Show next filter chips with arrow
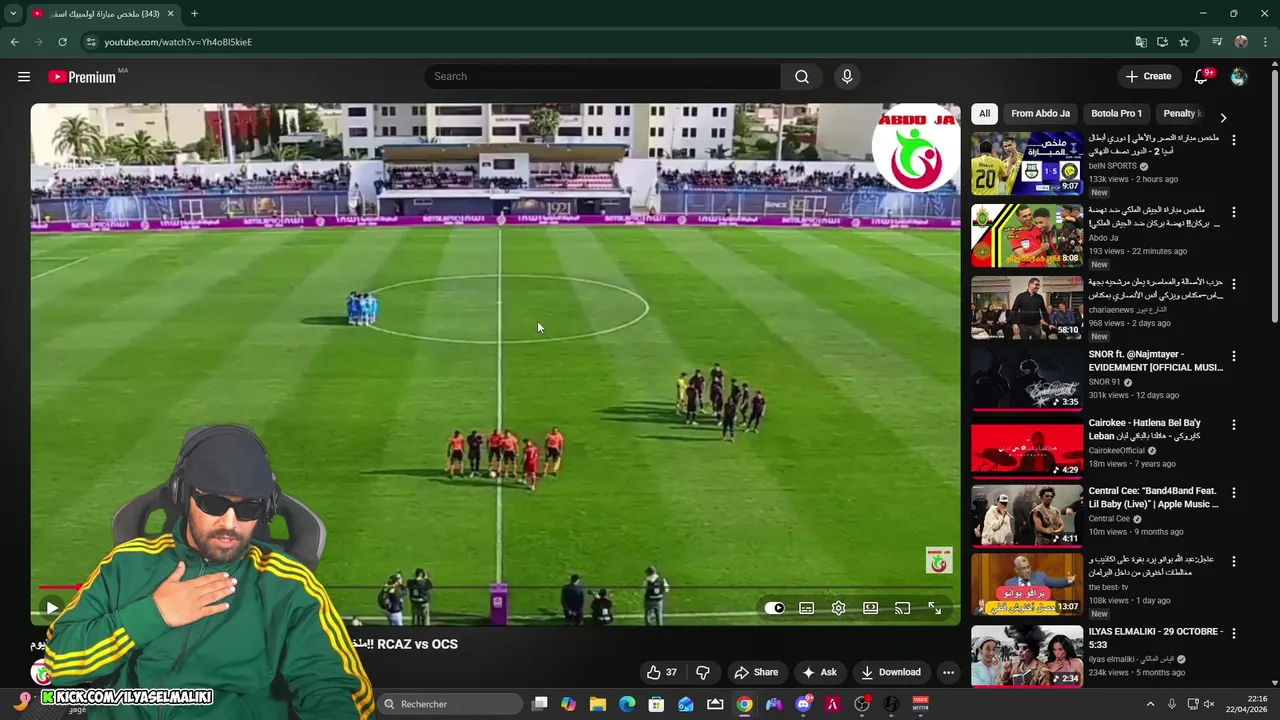This screenshot has width=1280, height=720. pos(1222,117)
